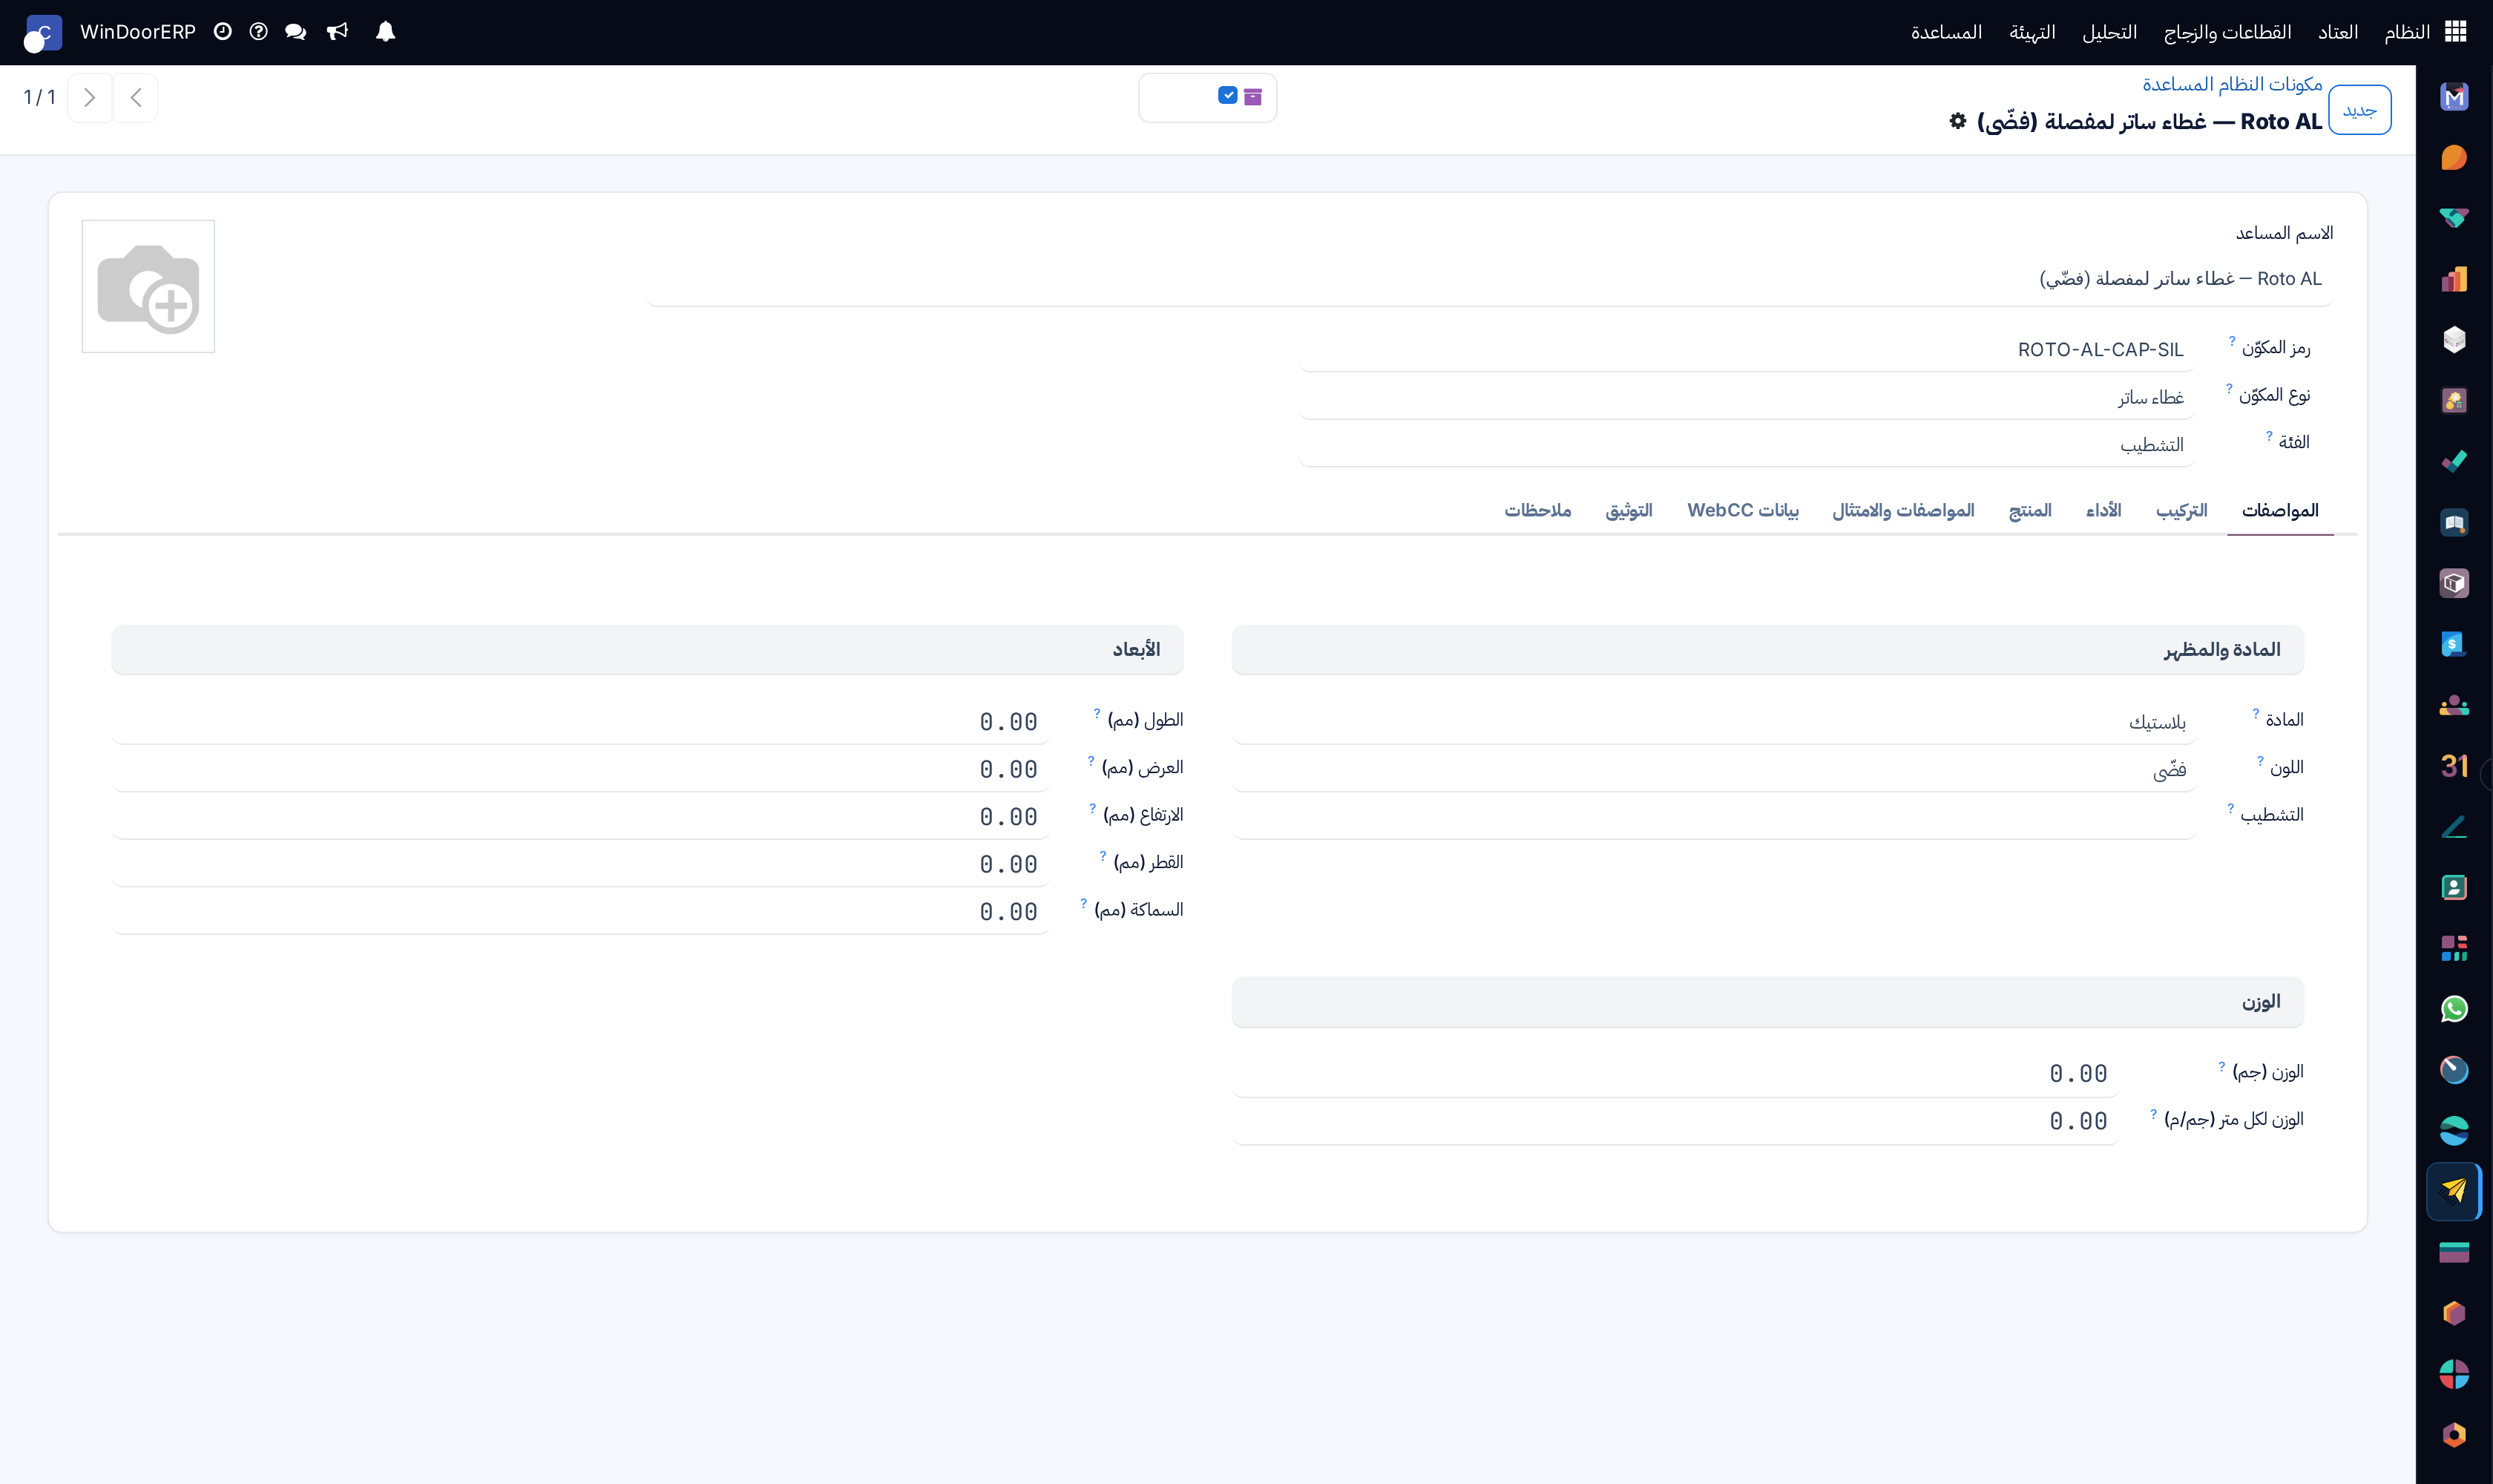Open the teal handshake CRM app
The image size is (2493, 1484).
coord(2454,219)
